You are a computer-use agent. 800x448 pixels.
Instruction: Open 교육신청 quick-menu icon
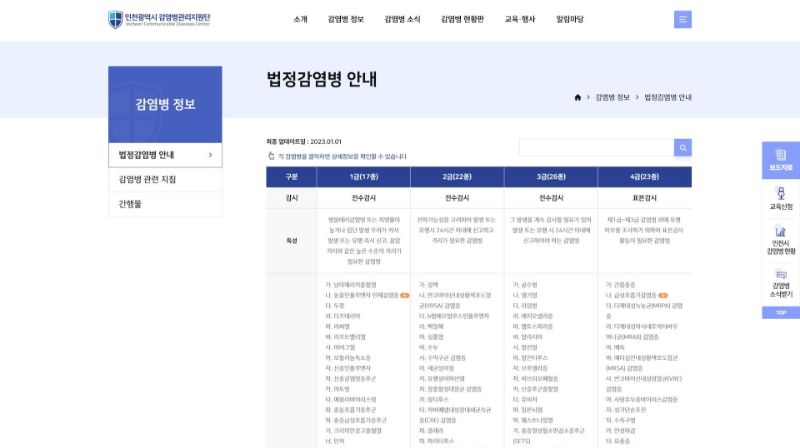tap(781, 199)
